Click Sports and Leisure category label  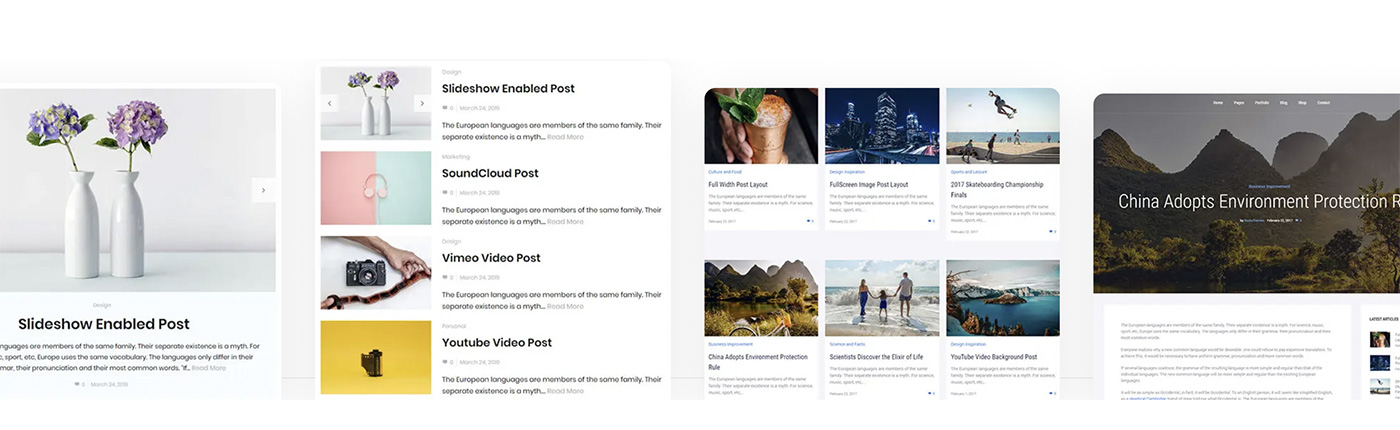[x=967, y=172]
